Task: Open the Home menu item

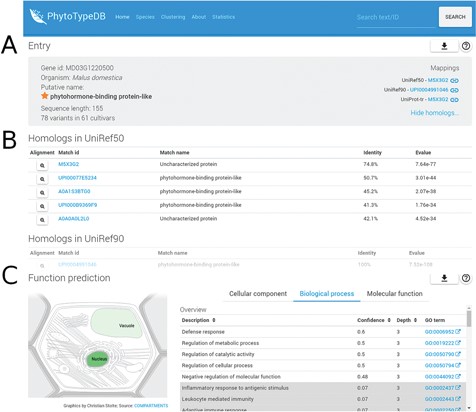Action: click(x=122, y=17)
